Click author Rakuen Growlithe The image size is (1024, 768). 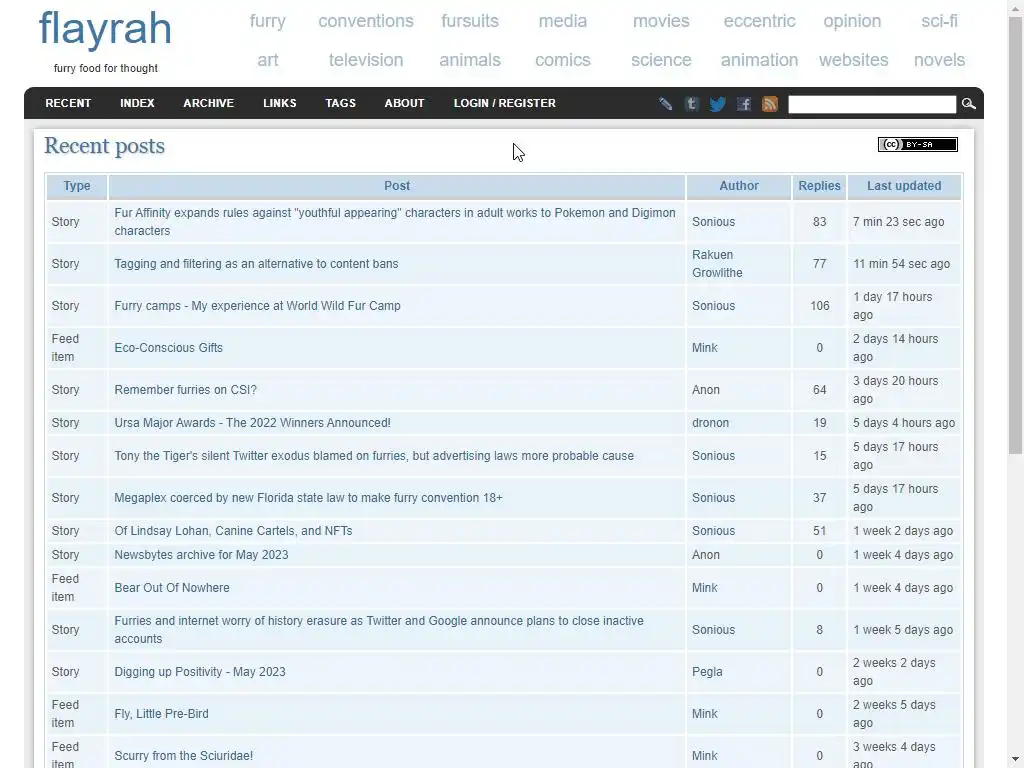717,264
